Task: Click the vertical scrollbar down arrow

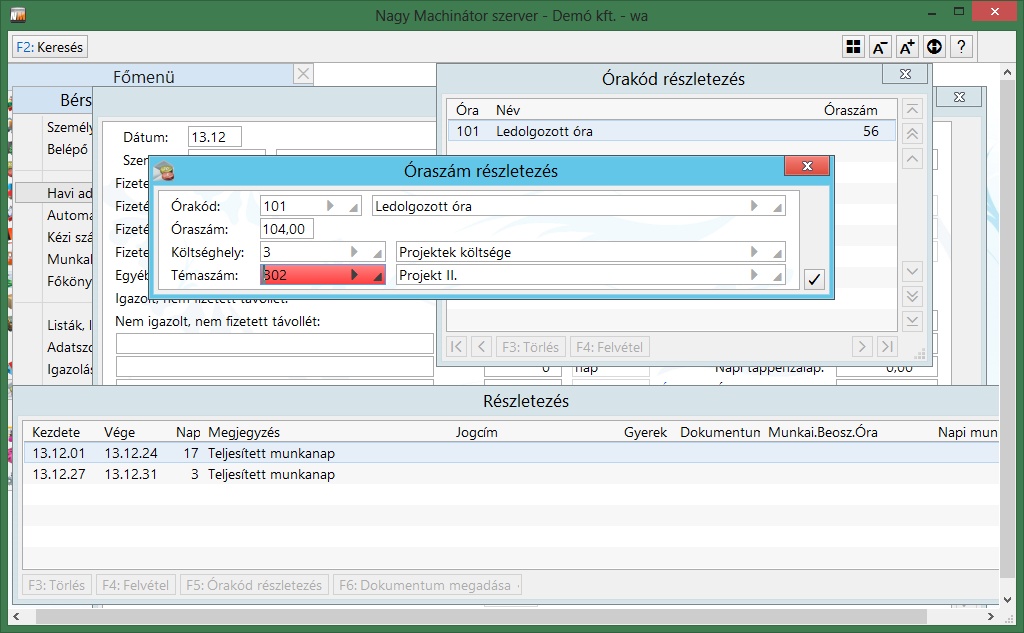Action: [1007, 600]
